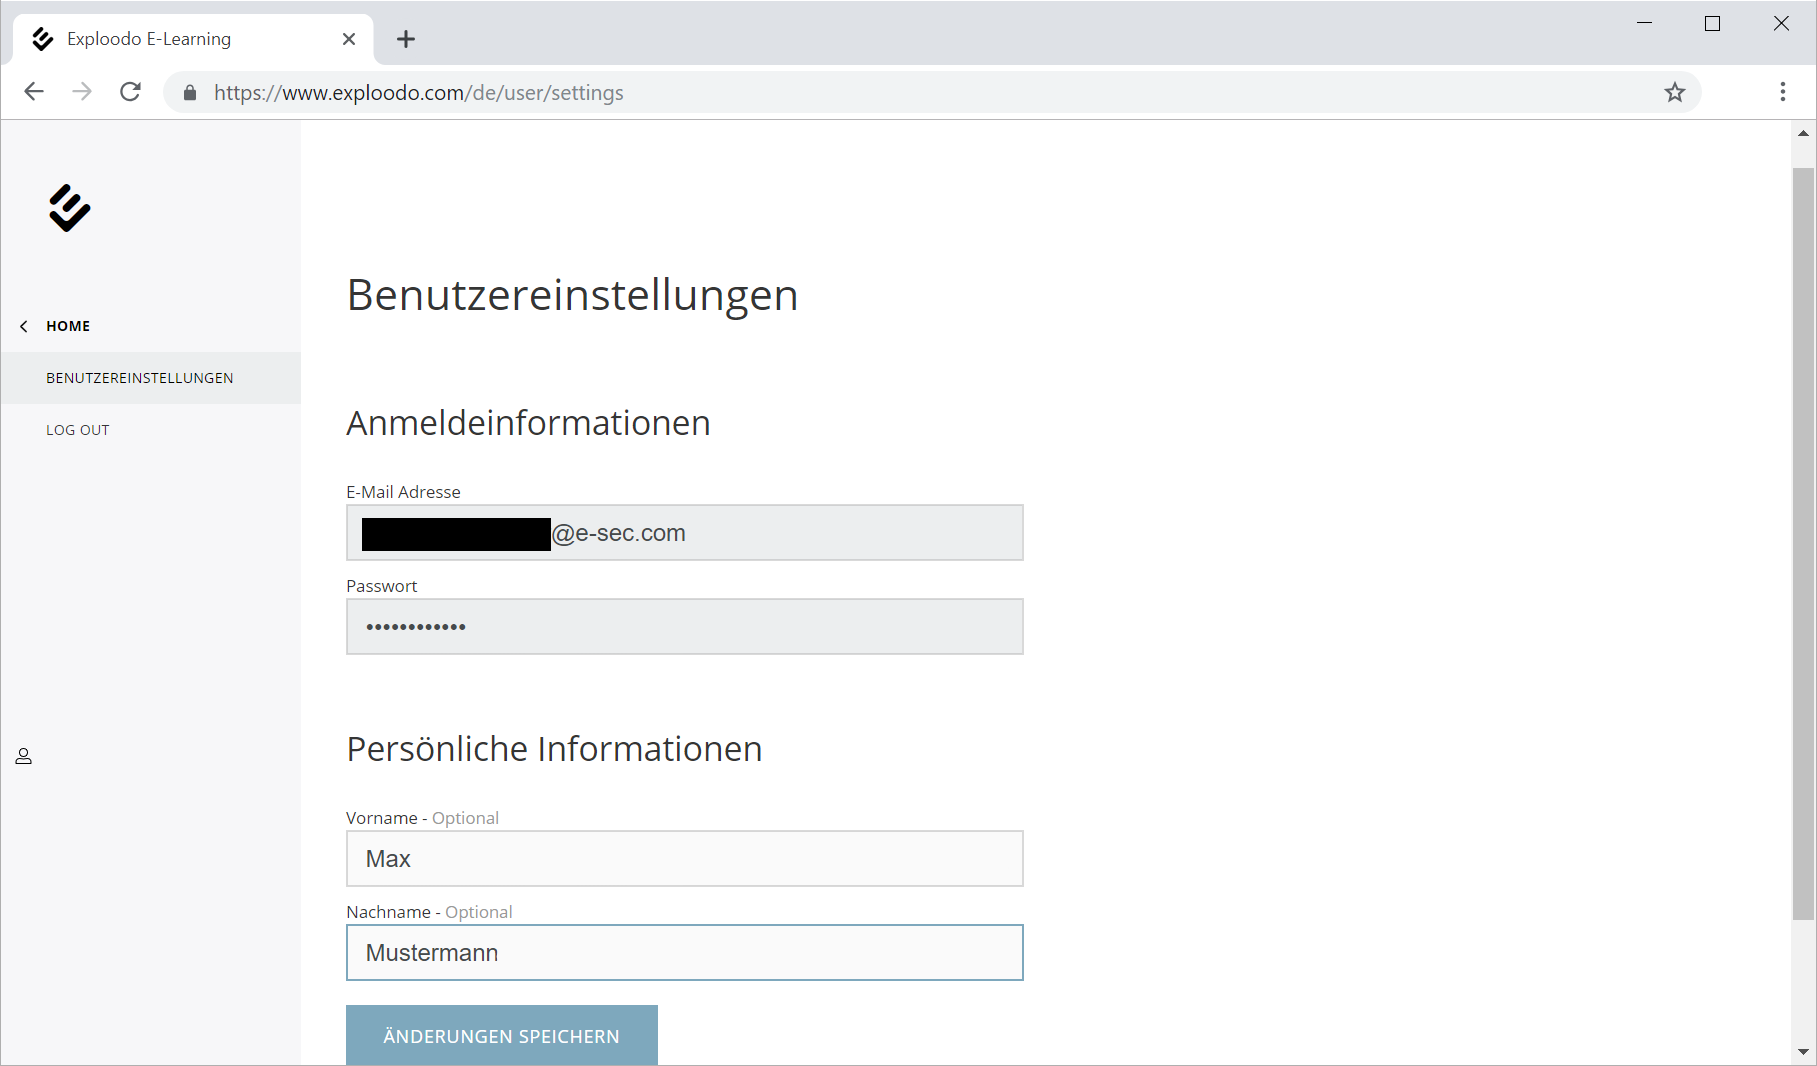Click the user profile icon in sidebar
1817x1066 pixels.
click(24, 756)
